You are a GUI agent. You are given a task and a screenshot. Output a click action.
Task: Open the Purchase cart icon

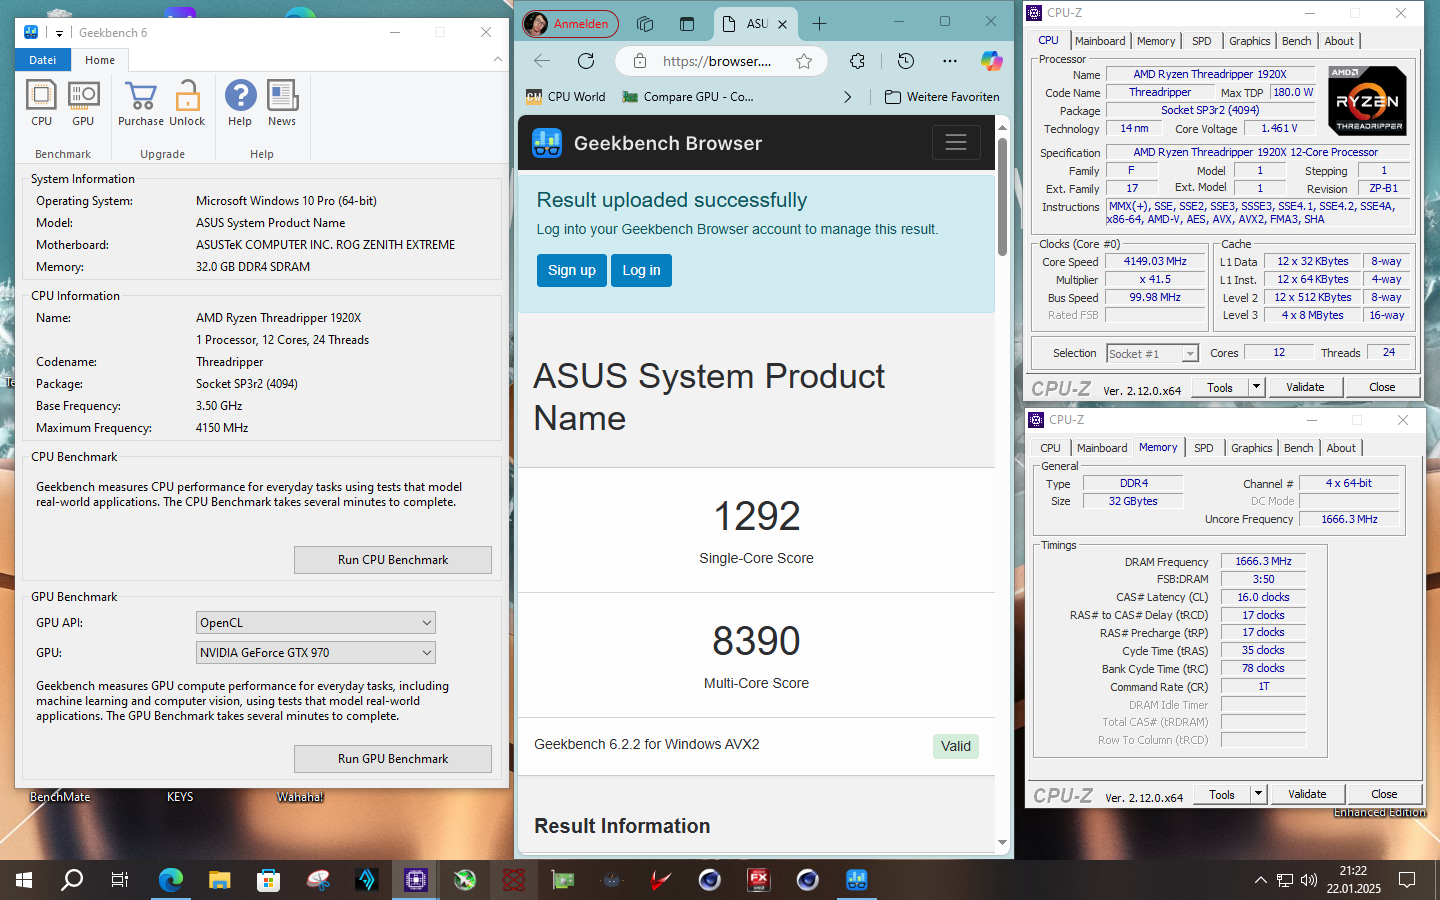coord(141,103)
